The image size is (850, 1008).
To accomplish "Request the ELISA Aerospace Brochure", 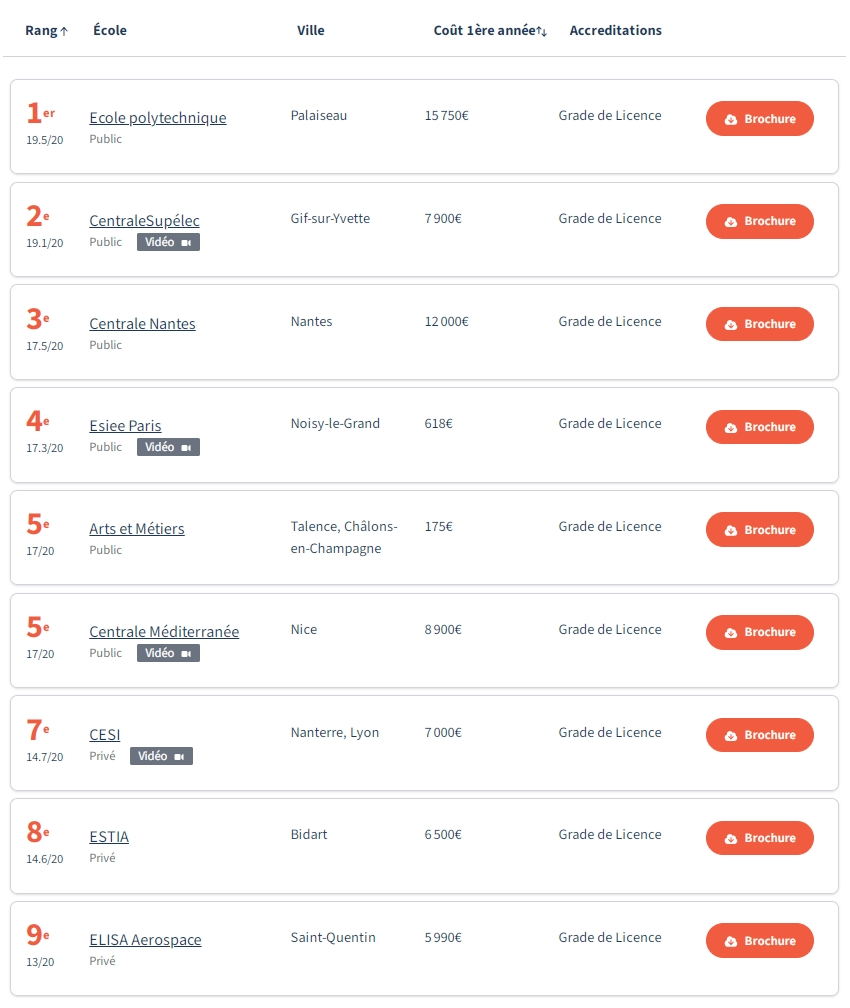I will tap(760, 940).
